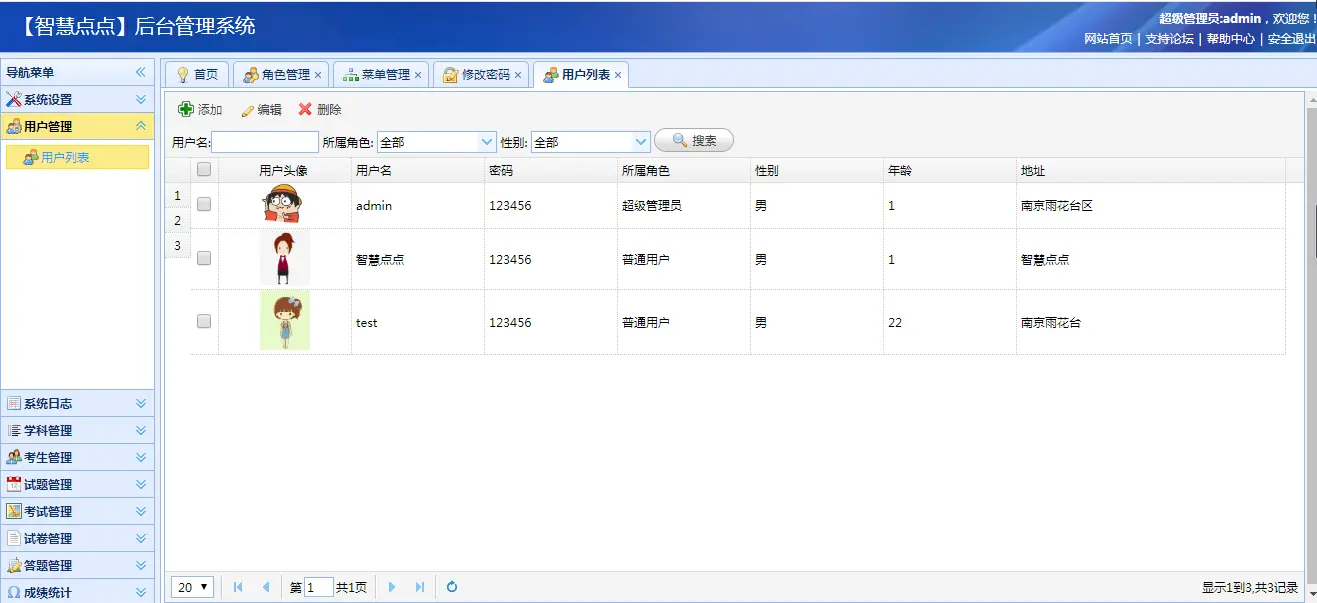Go to previous page pagination icon
1317x603 pixels.
pyautogui.click(x=265, y=587)
